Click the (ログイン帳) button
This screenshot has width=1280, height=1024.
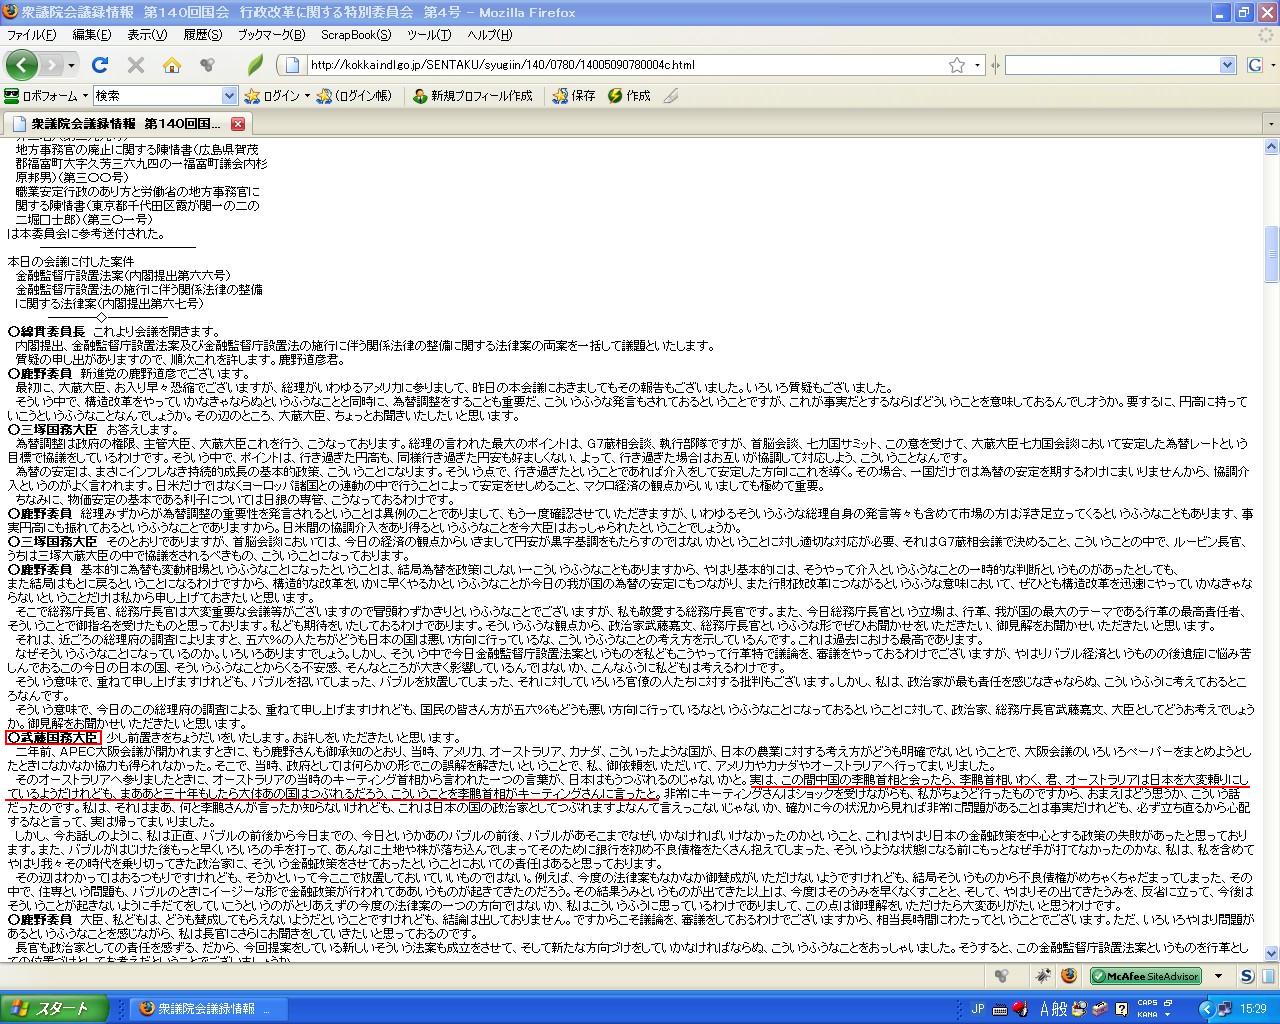(x=355, y=96)
